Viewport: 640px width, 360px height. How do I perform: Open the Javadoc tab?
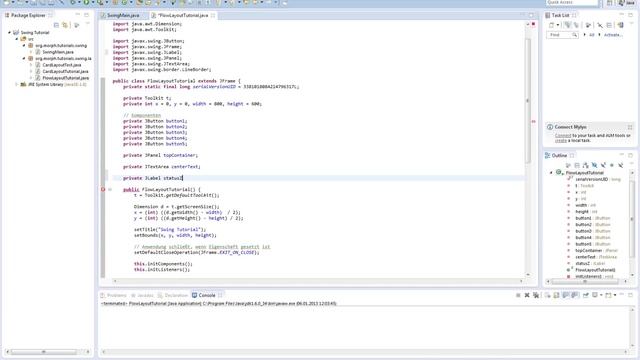point(142,295)
